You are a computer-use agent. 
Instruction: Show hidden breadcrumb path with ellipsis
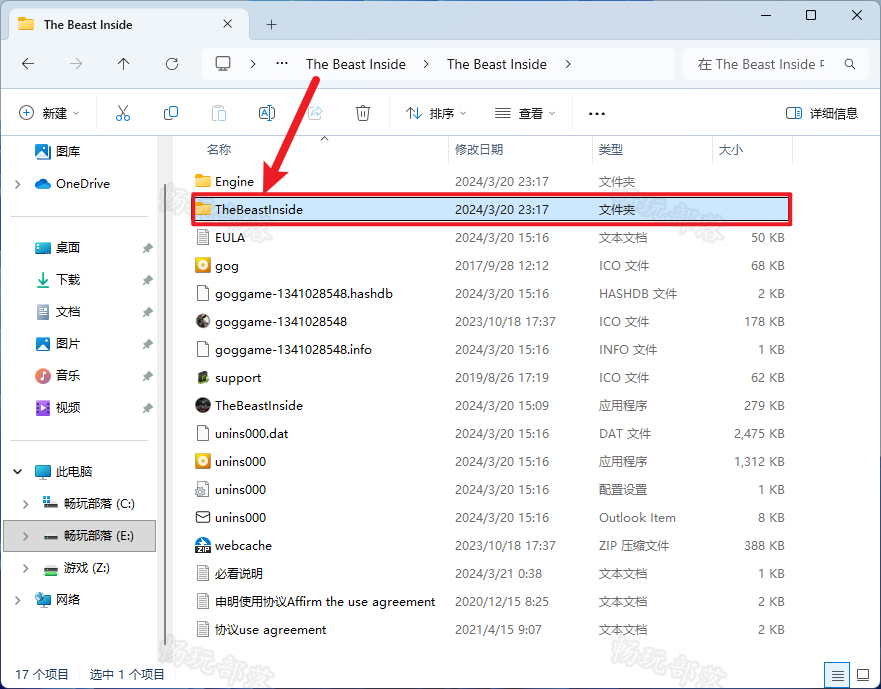coord(282,64)
